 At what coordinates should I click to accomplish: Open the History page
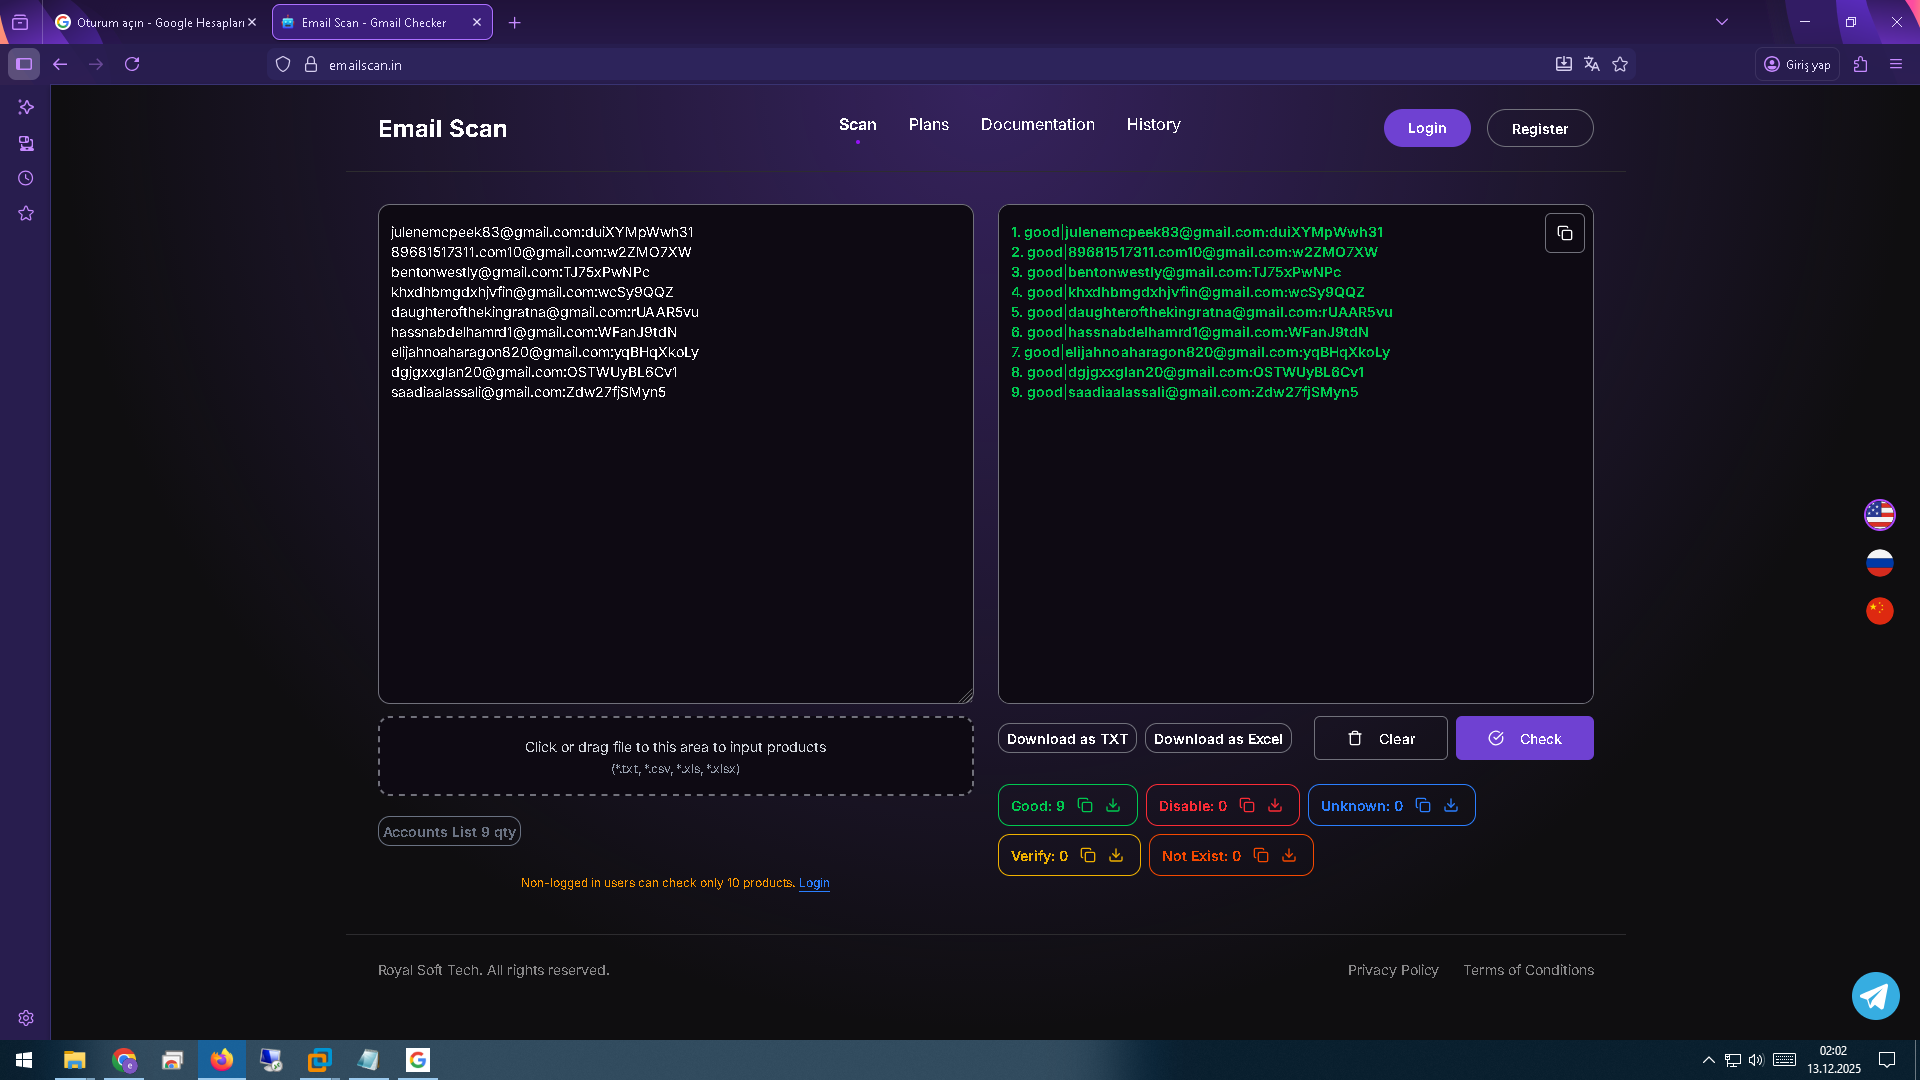[x=1154, y=124]
